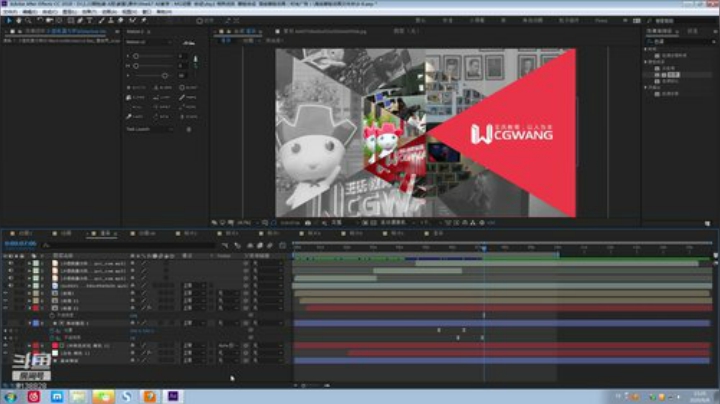
Task: Select the Selection arrow tool
Action: (x=8, y=21)
